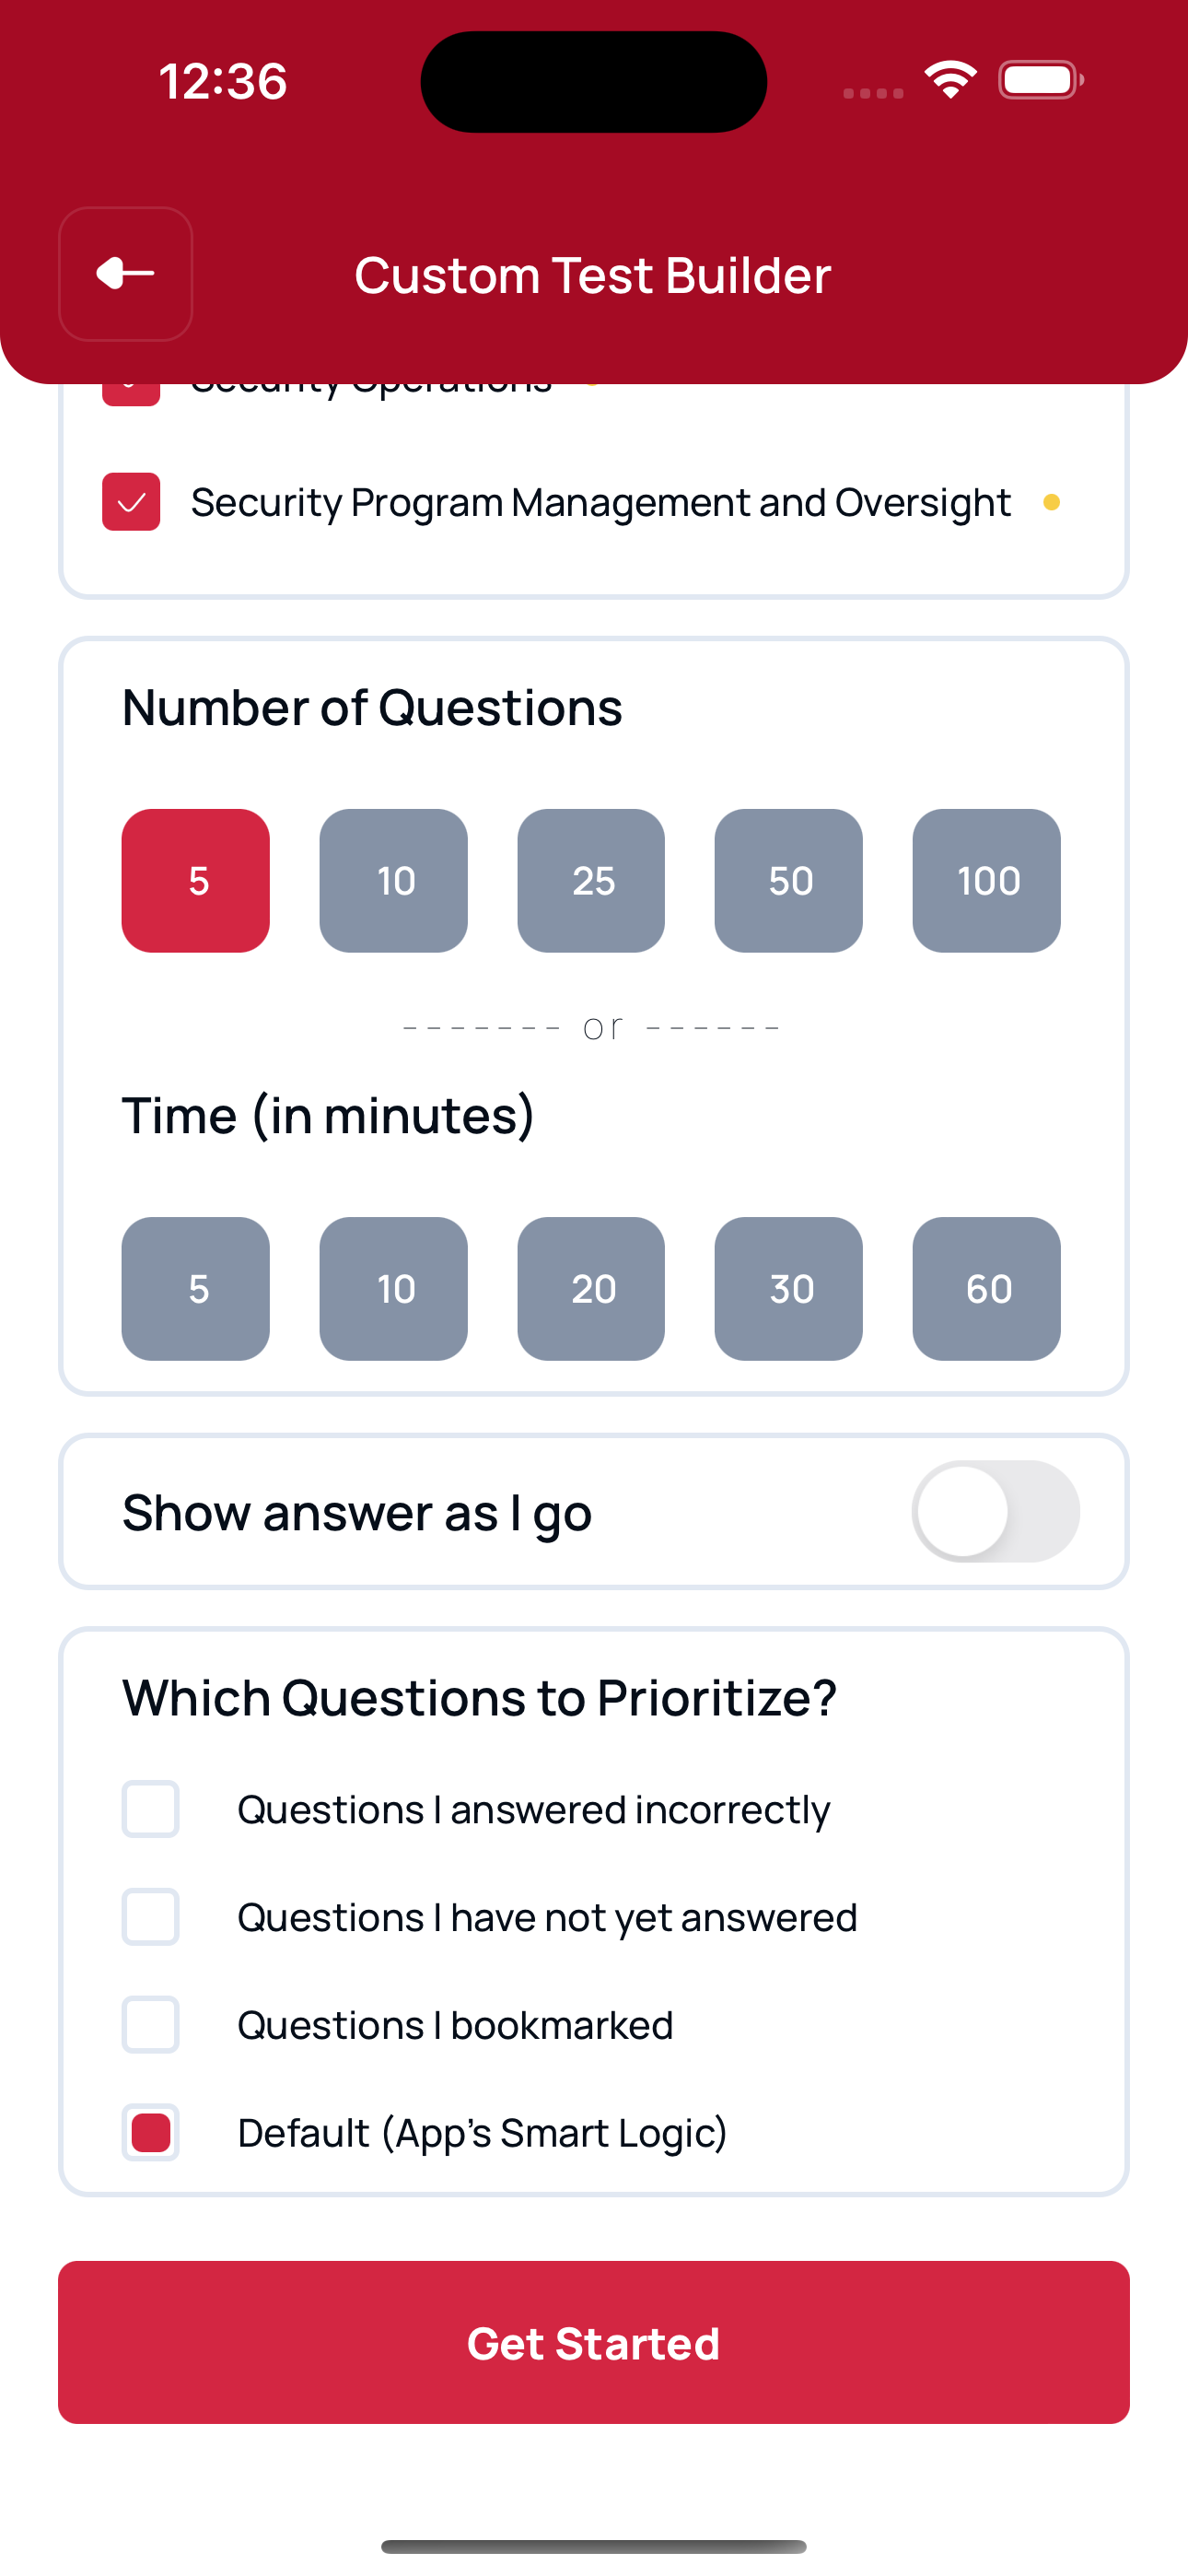Image resolution: width=1188 pixels, height=2576 pixels.
Task: Pick 50 questions
Action: tap(789, 881)
